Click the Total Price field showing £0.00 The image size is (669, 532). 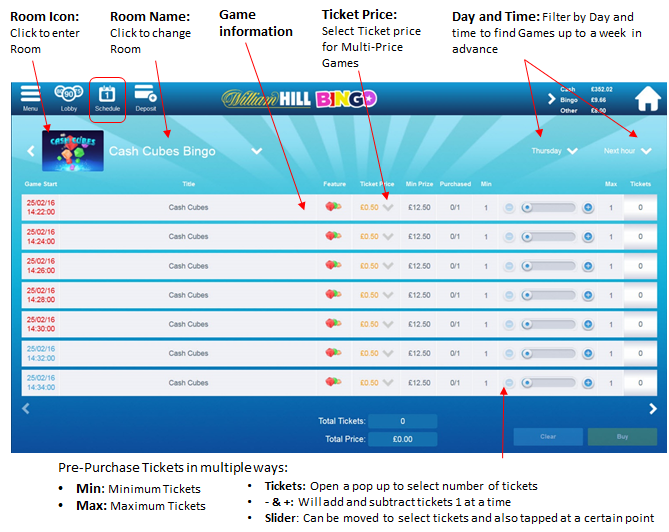(x=402, y=439)
